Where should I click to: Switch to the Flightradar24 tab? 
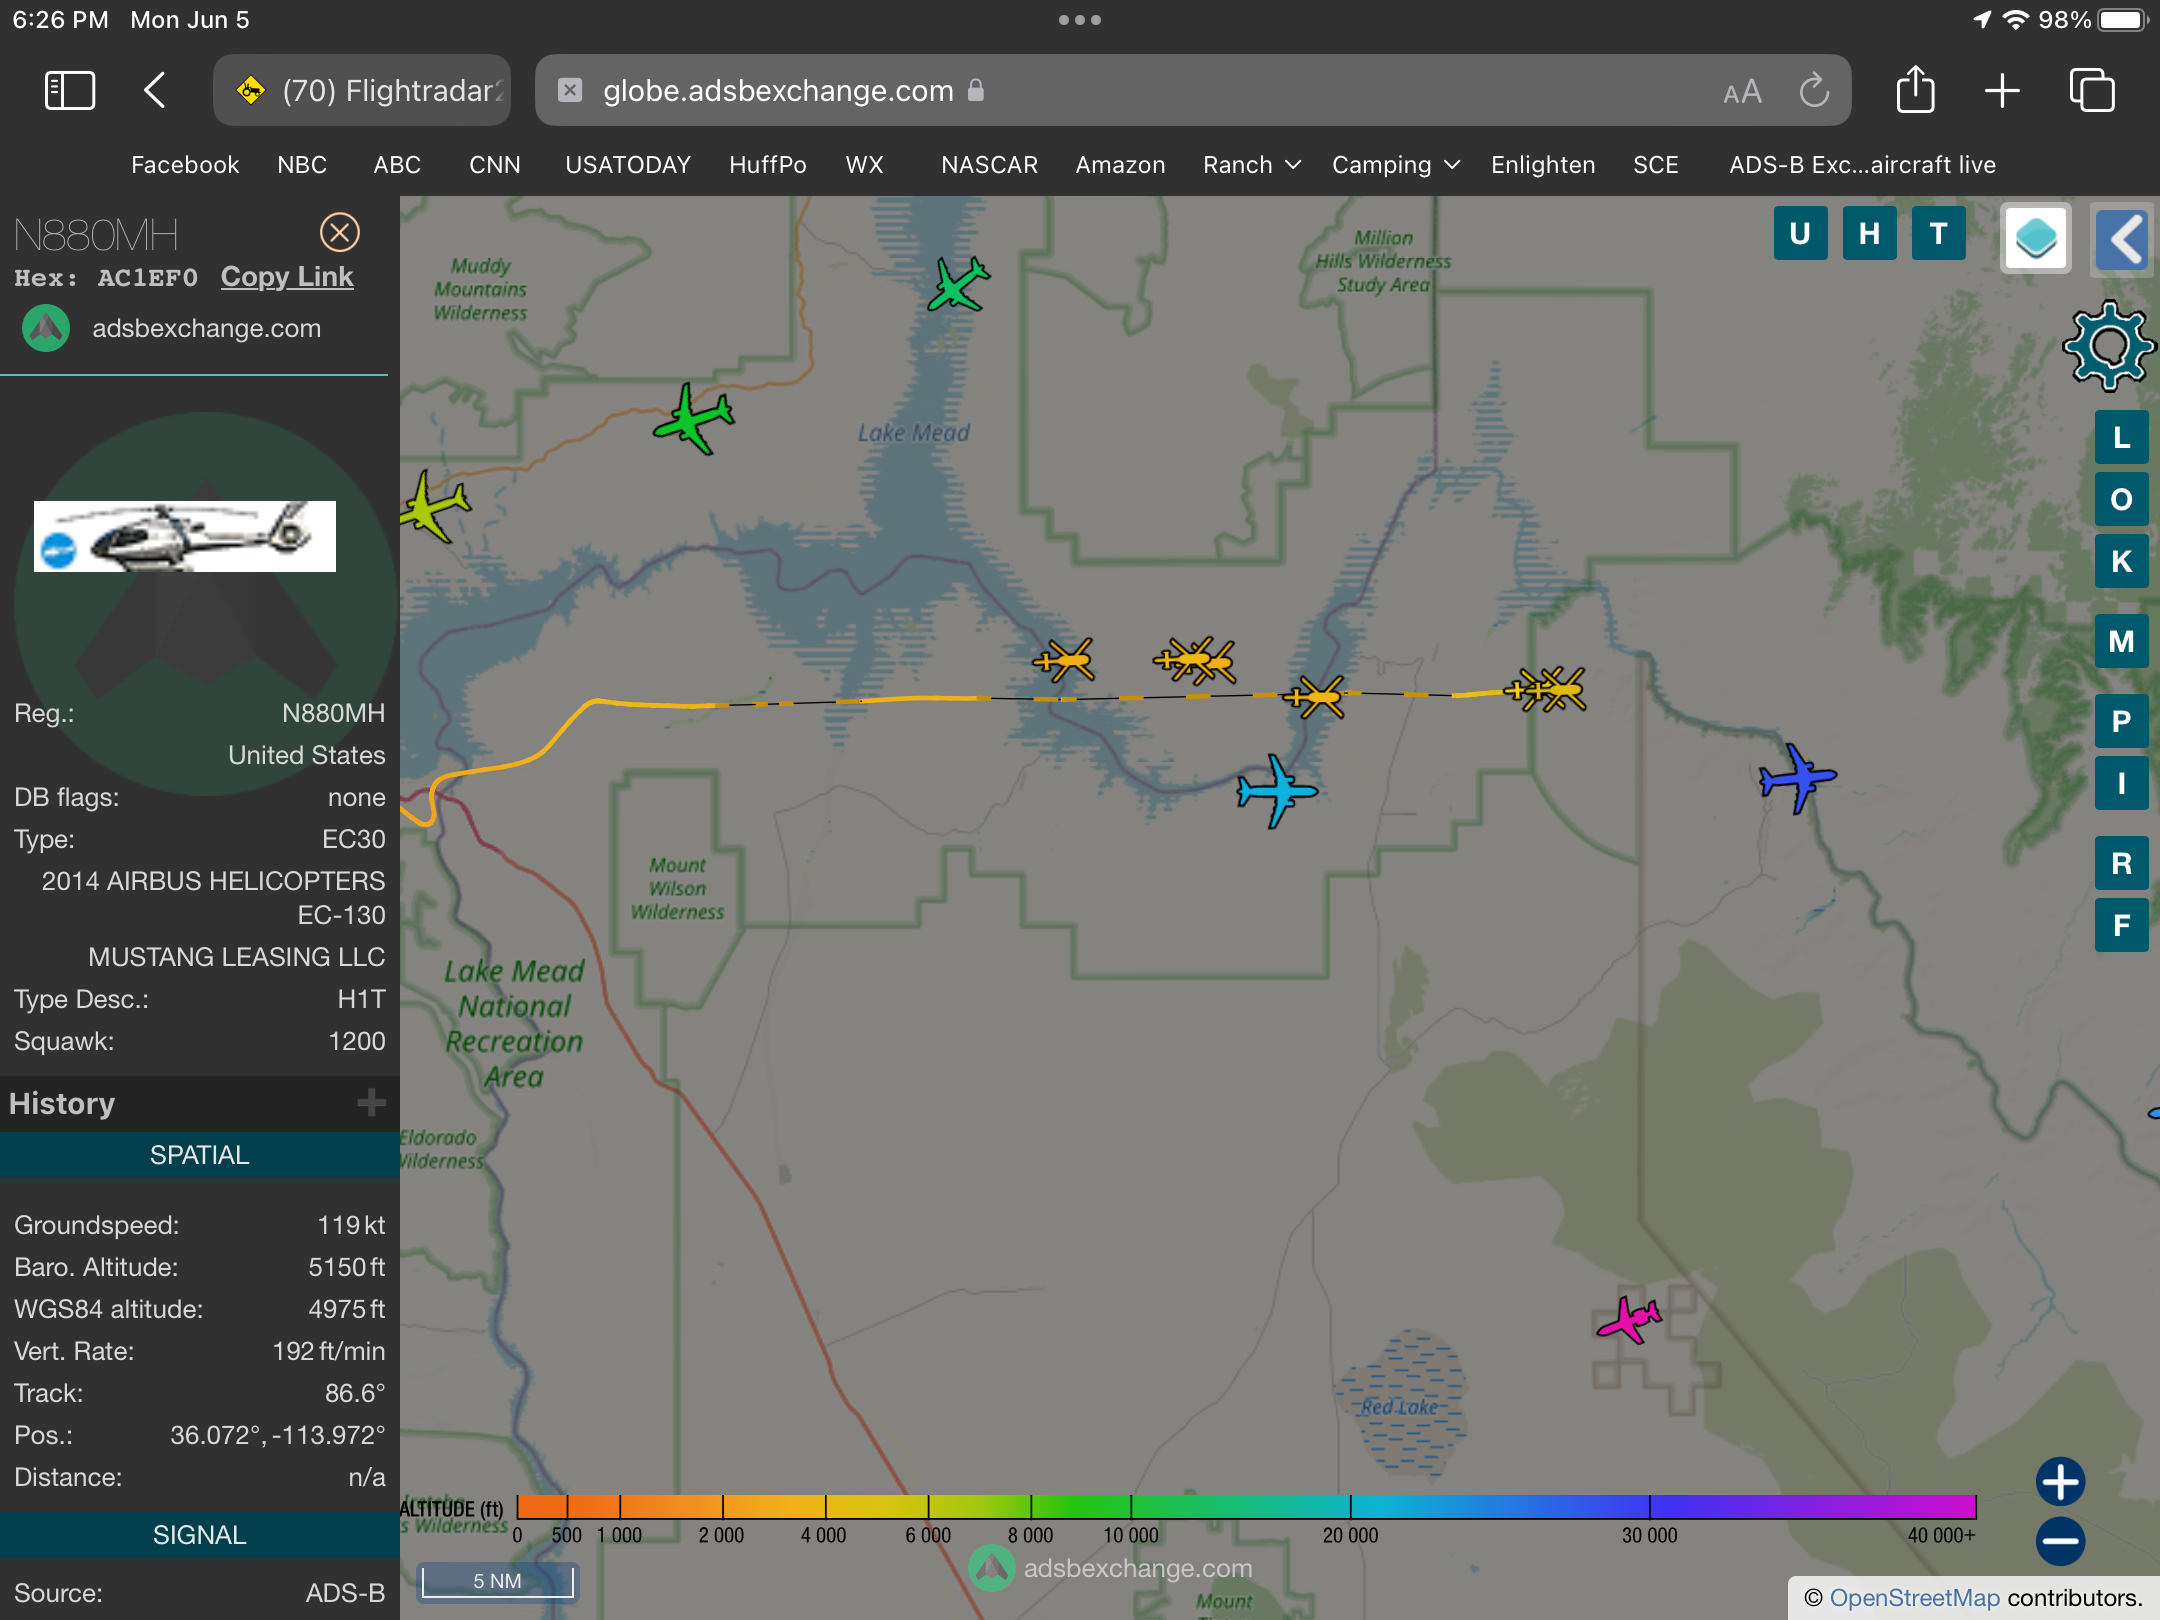click(362, 91)
